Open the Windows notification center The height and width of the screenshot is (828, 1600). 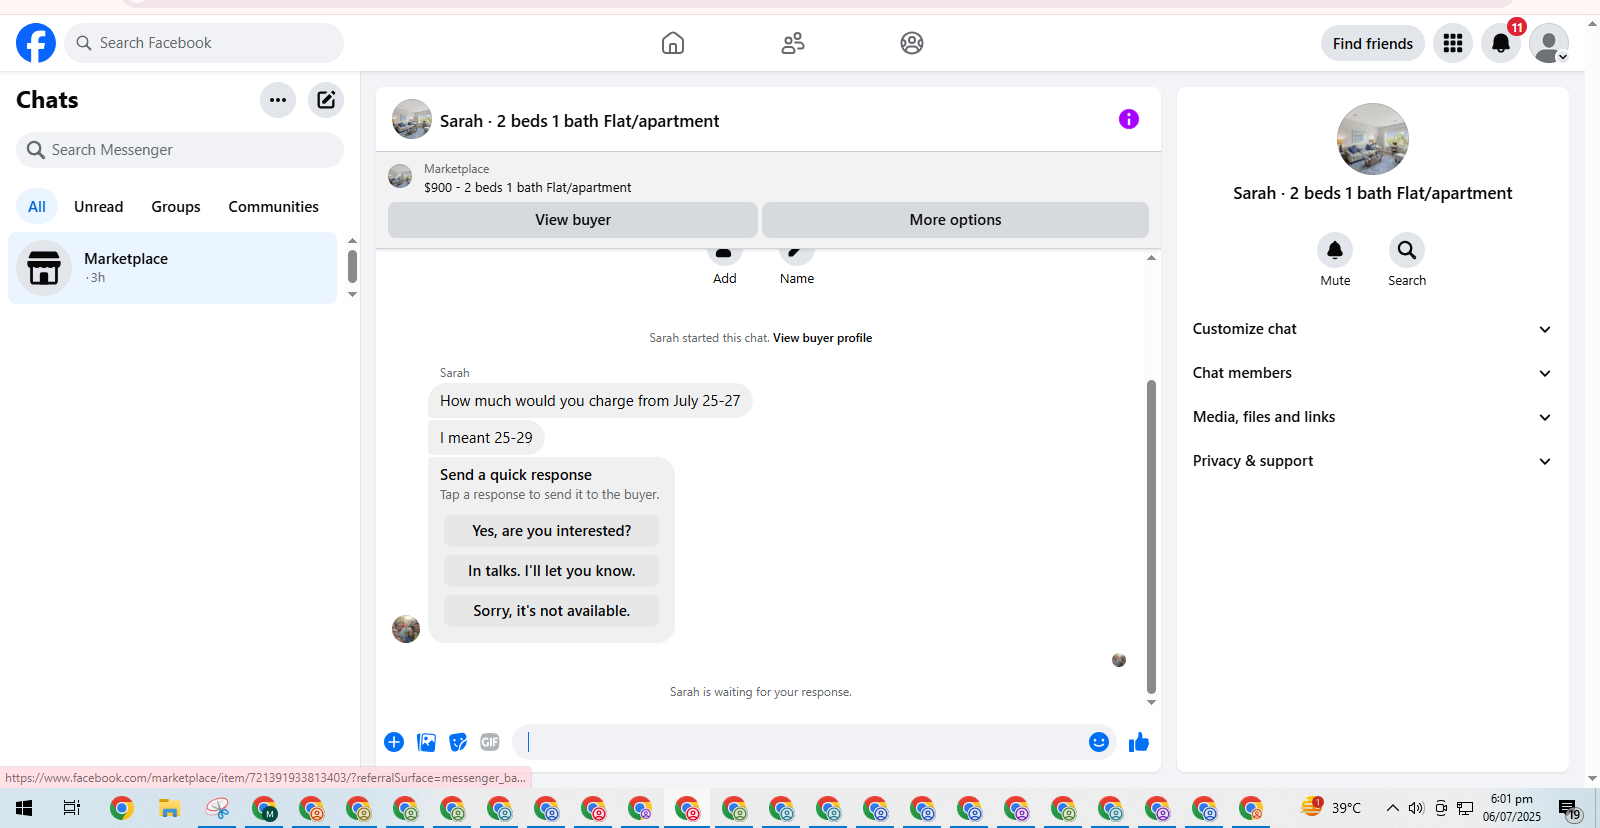(x=1568, y=808)
